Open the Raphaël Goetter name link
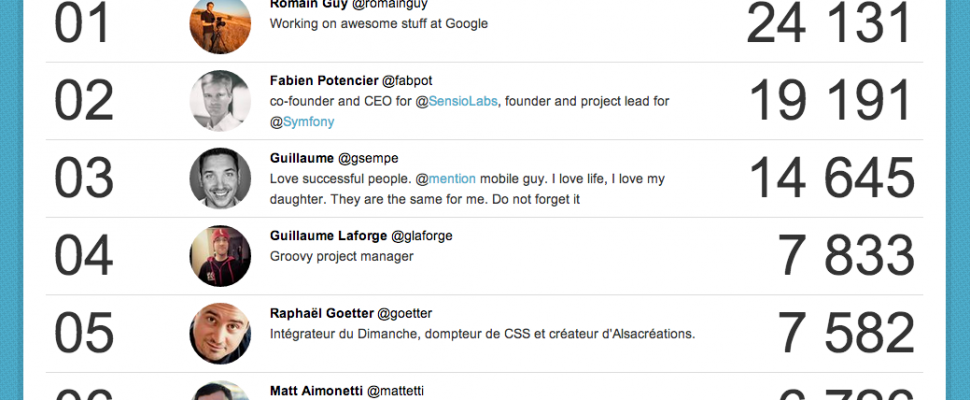This screenshot has height=400, width=970. [322, 313]
